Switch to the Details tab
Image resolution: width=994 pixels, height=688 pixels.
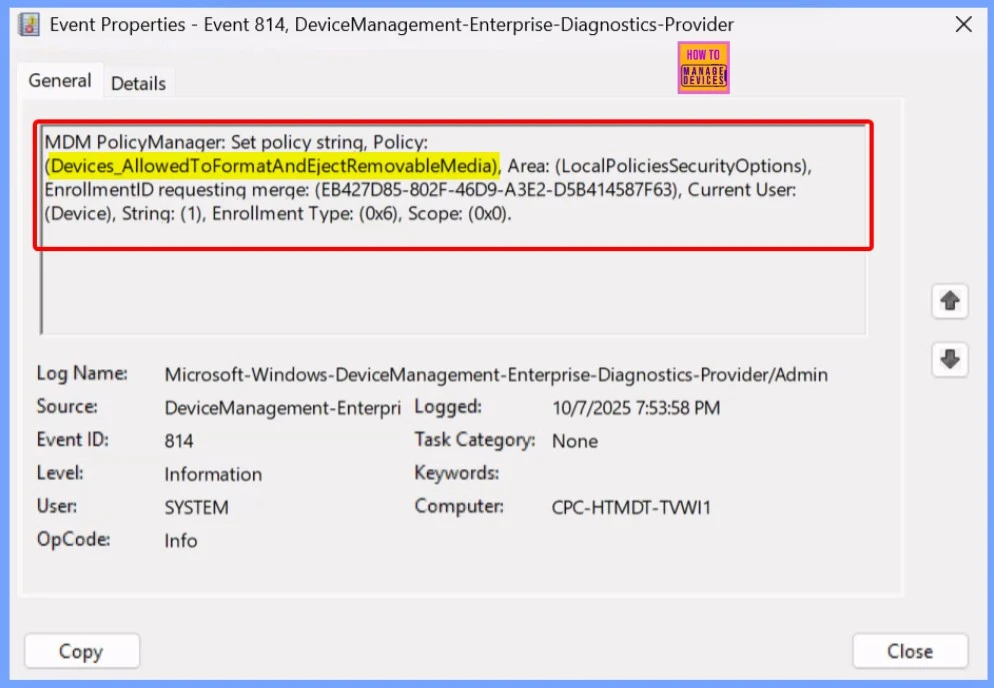tap(138, 83)
